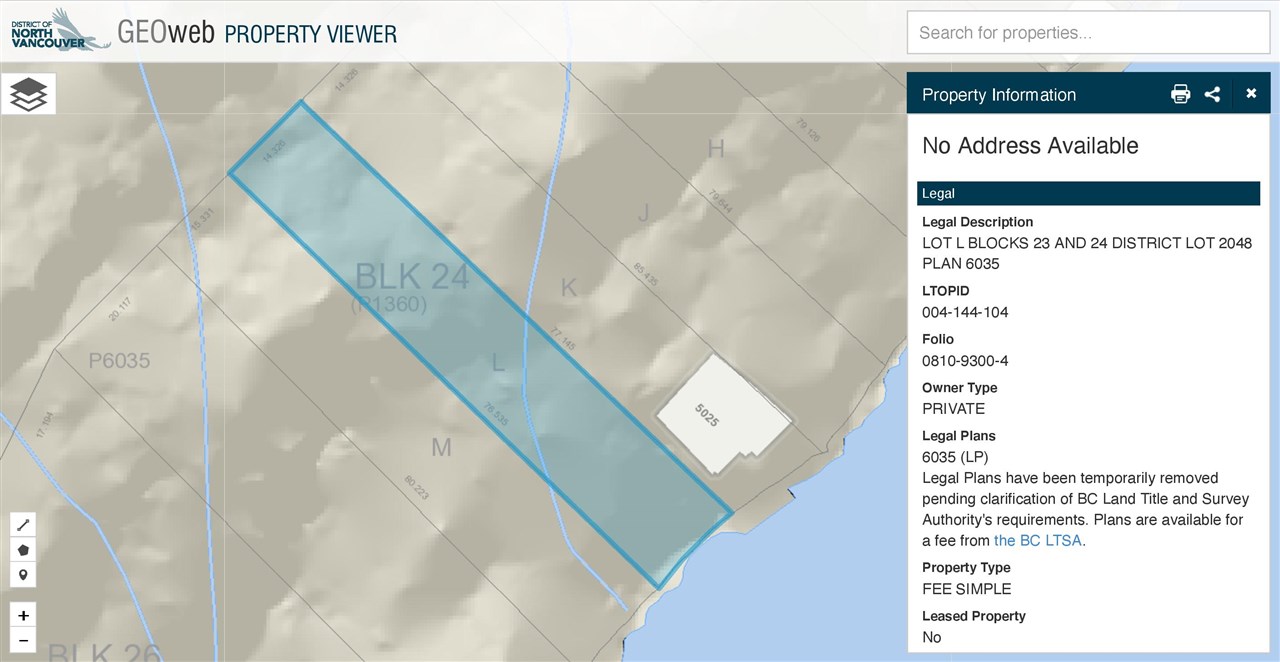Select the legal plan 6035 (LP) text
1280x662 pixels.
click(955, 457)
